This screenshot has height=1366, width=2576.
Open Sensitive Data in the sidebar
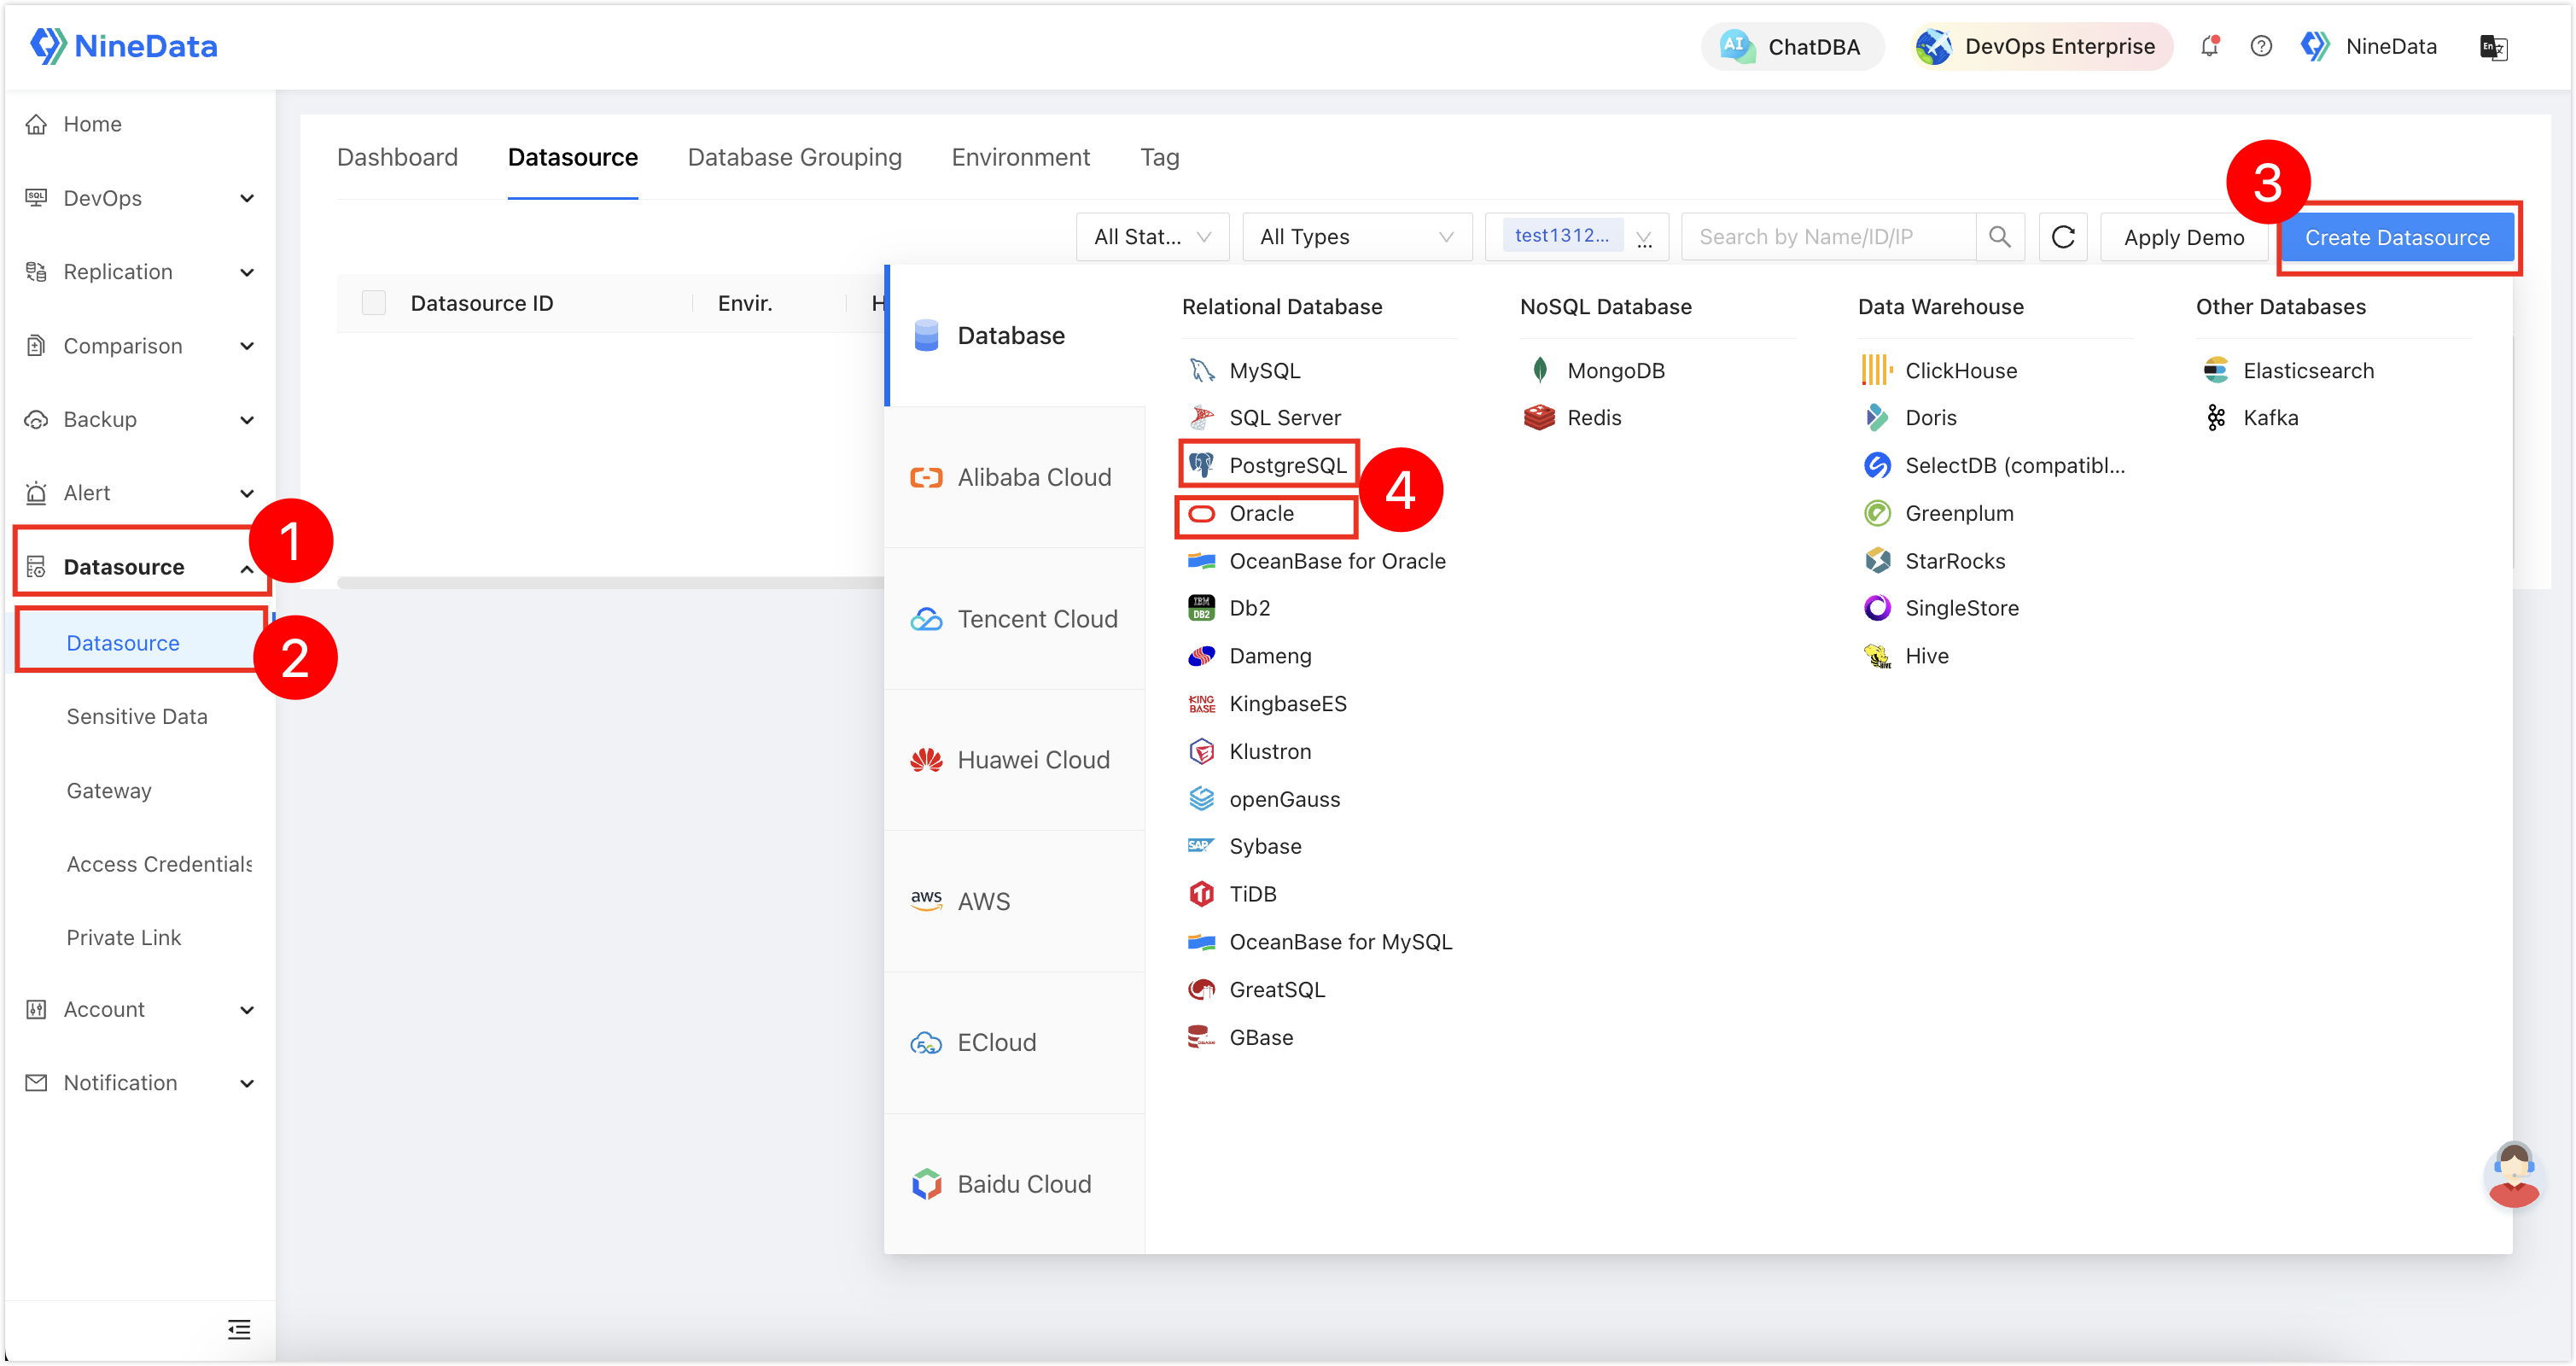[x=137, y=717]
